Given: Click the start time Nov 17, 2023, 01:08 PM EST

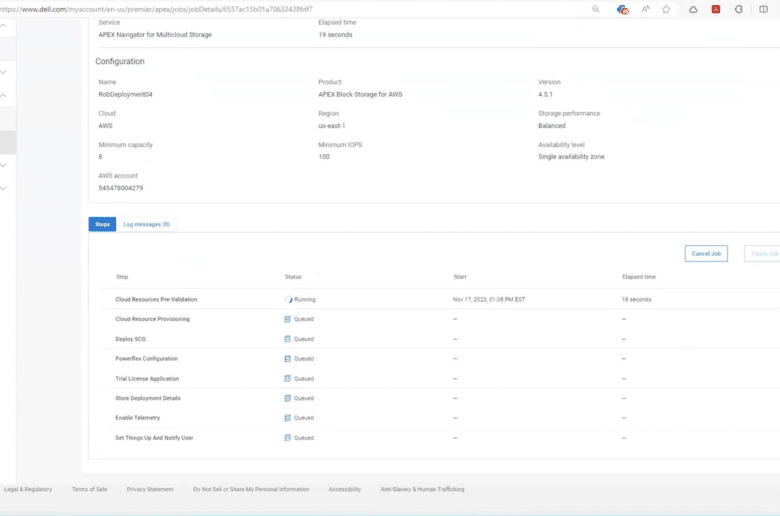Looking at the screenshot, I should click(489, 300).
